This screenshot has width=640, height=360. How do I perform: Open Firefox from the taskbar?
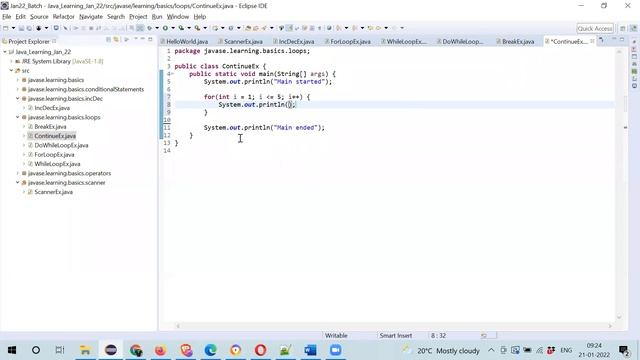[160, 350]
